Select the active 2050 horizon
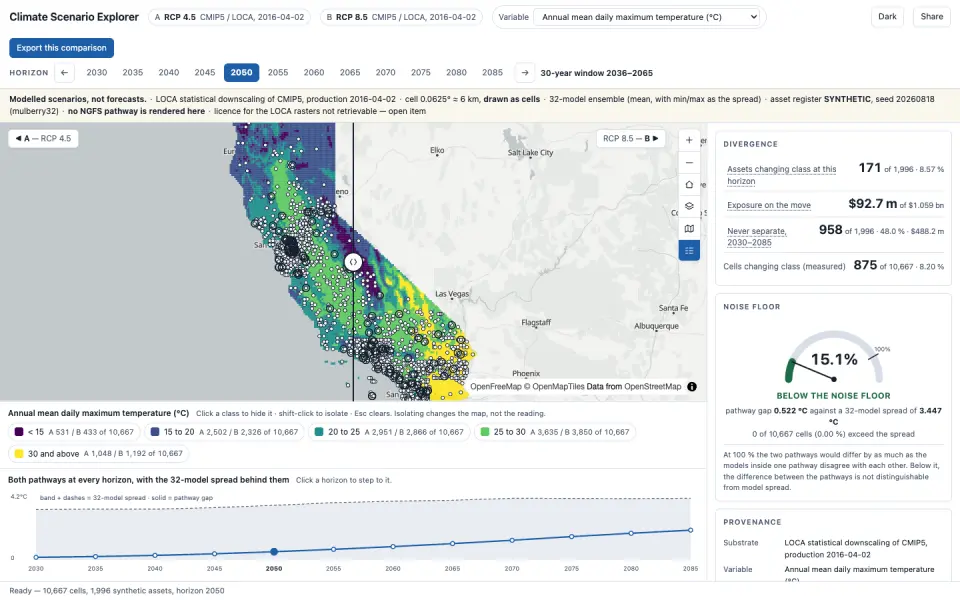Screen dimensions: 960x600 241,72
